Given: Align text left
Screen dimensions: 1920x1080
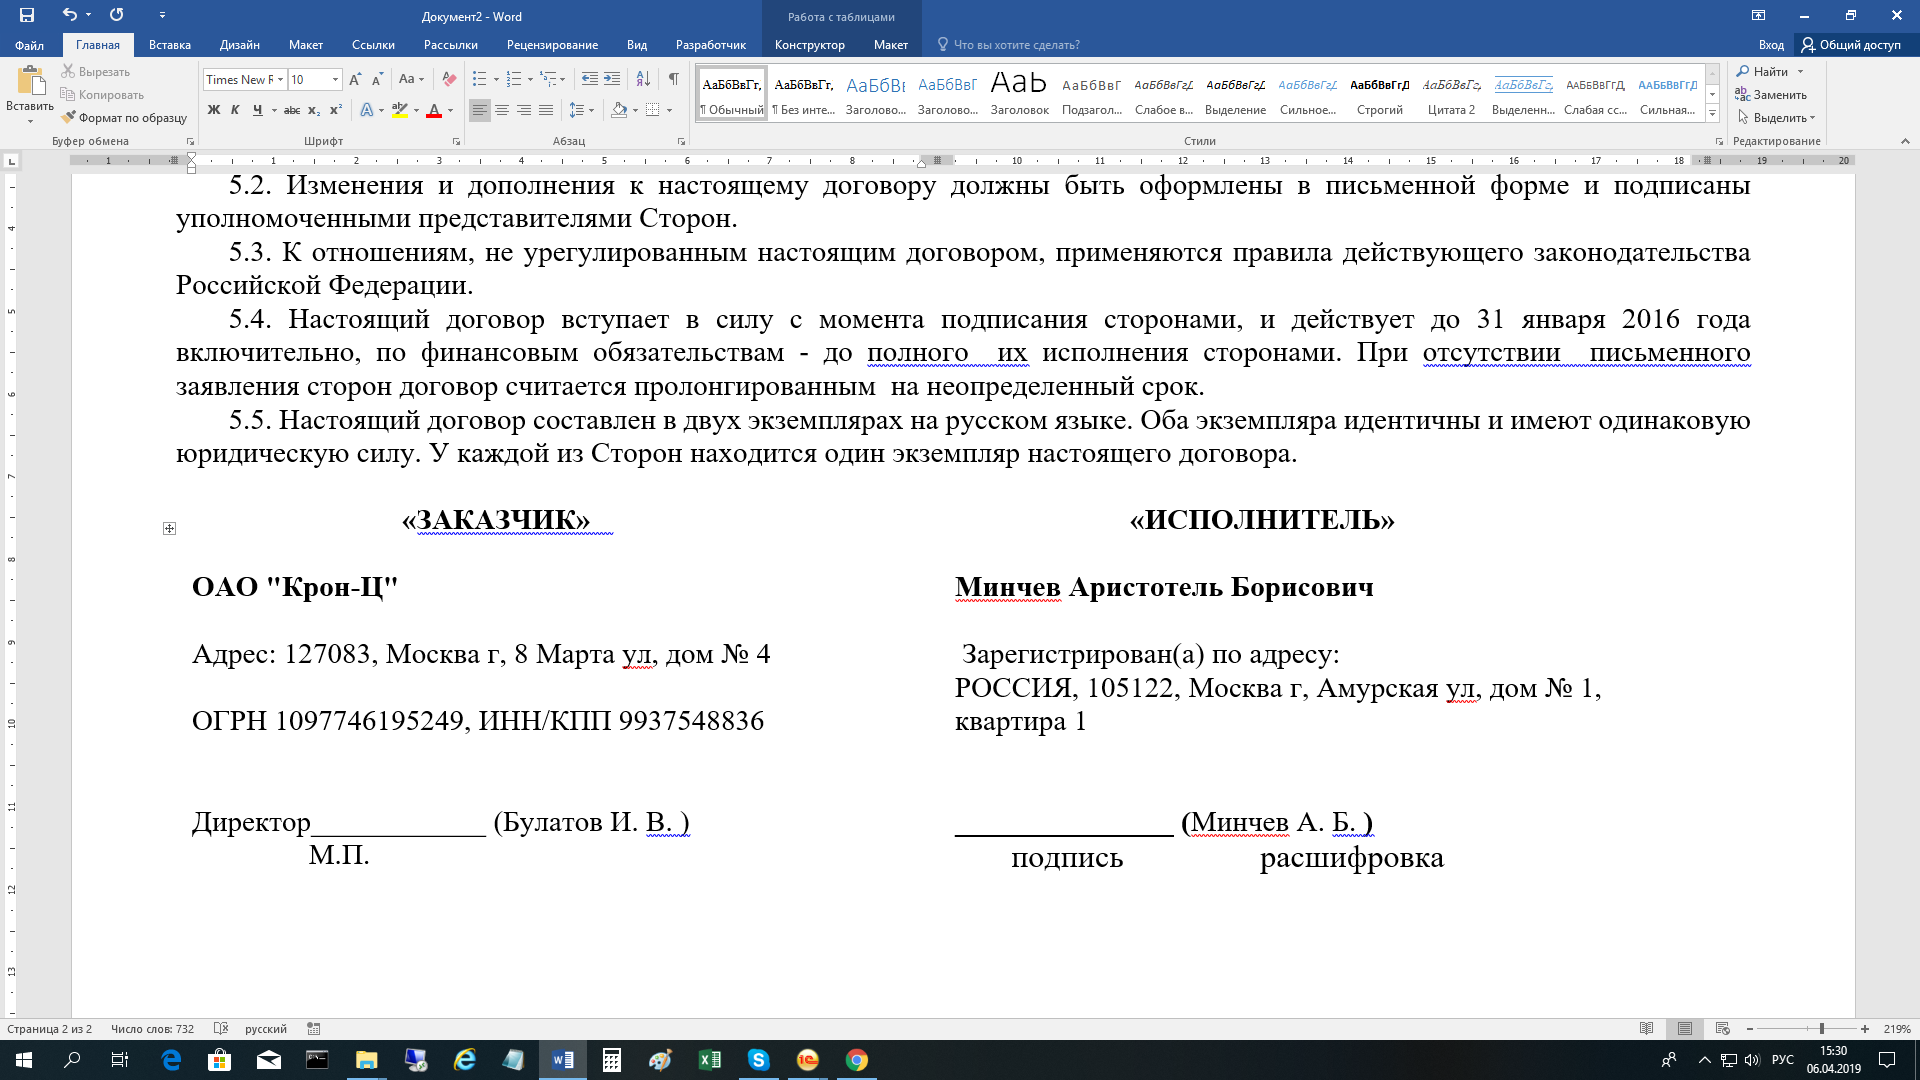Looking at the screenshot, I should point(480,110).
